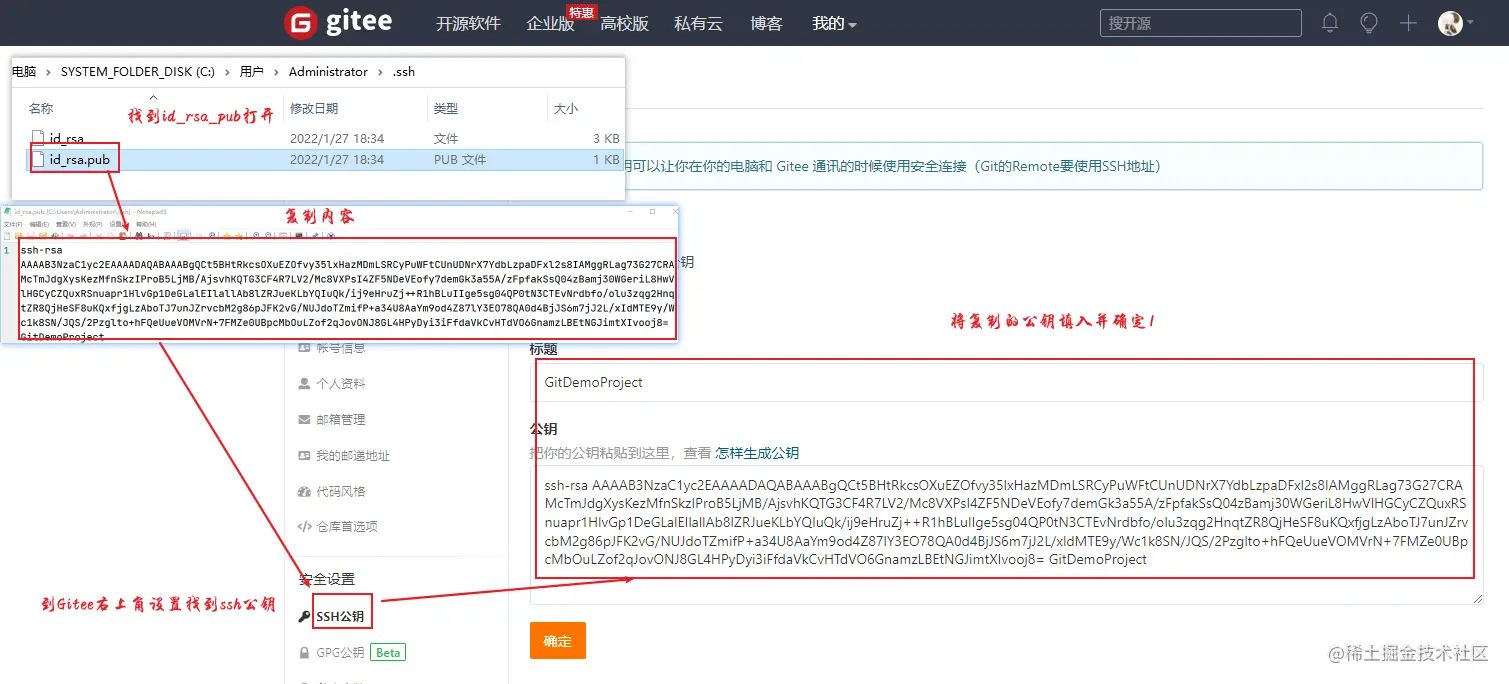Screen dimensions: 1509x684
Task: Sort Explorer files by 大小 column
Action: (566, 108)
